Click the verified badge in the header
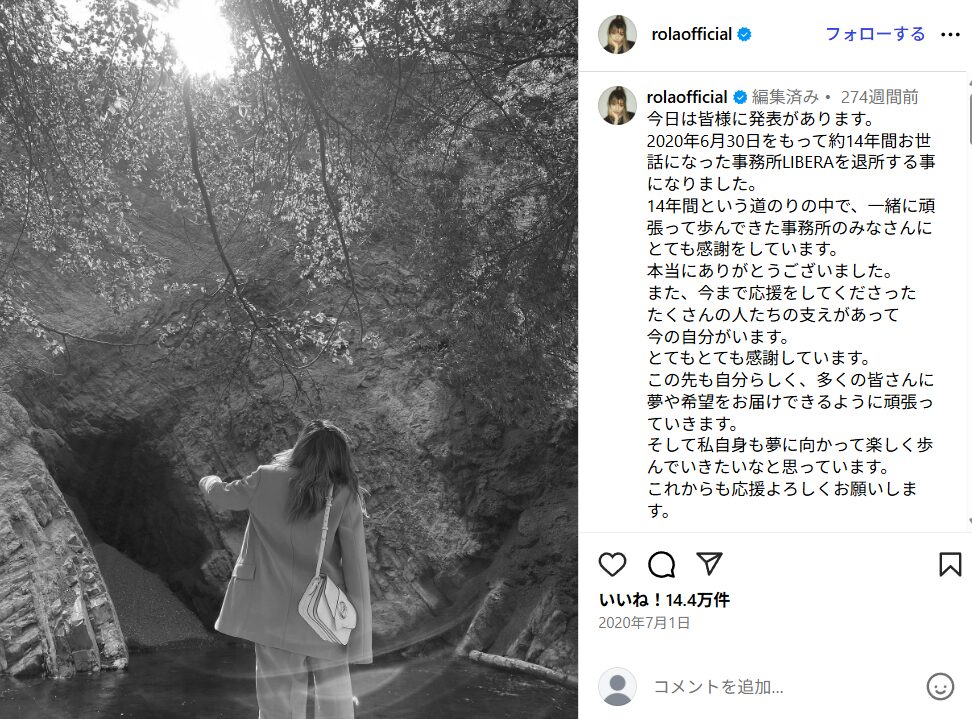Image resolution: width=972 pixels, height=719 pixels. point(744,35)
